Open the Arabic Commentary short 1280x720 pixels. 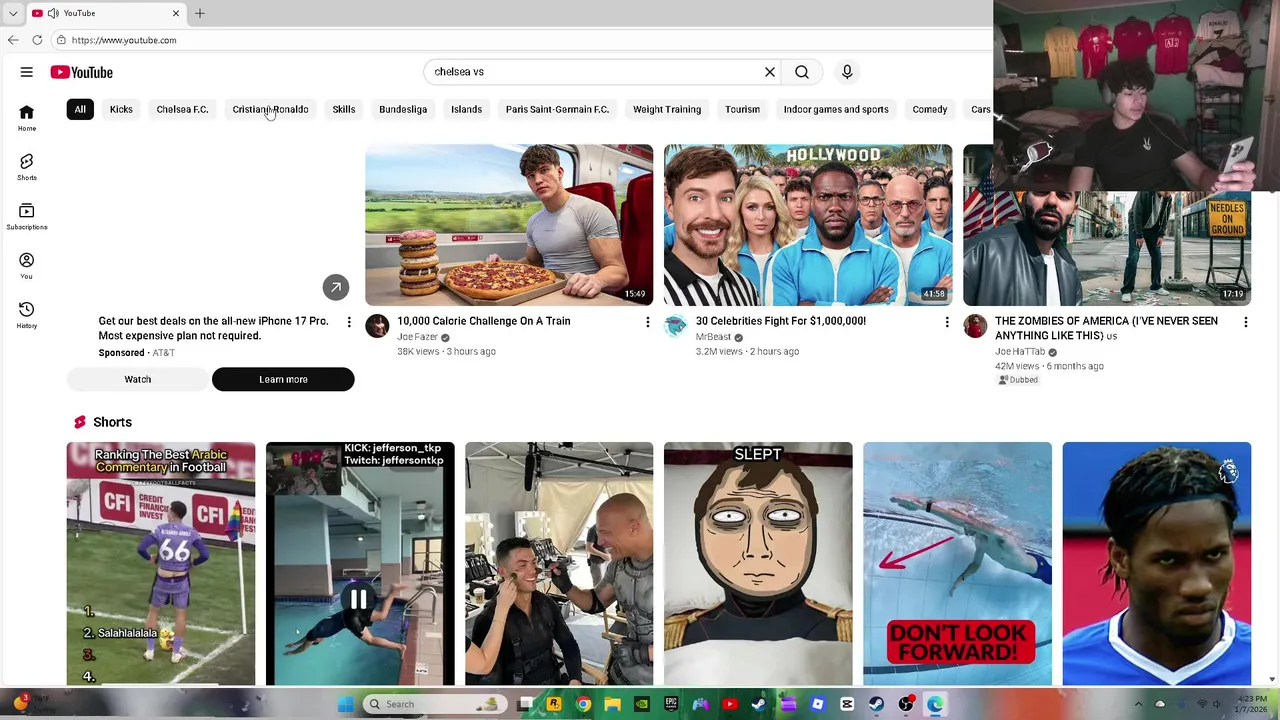coord(161,563)
